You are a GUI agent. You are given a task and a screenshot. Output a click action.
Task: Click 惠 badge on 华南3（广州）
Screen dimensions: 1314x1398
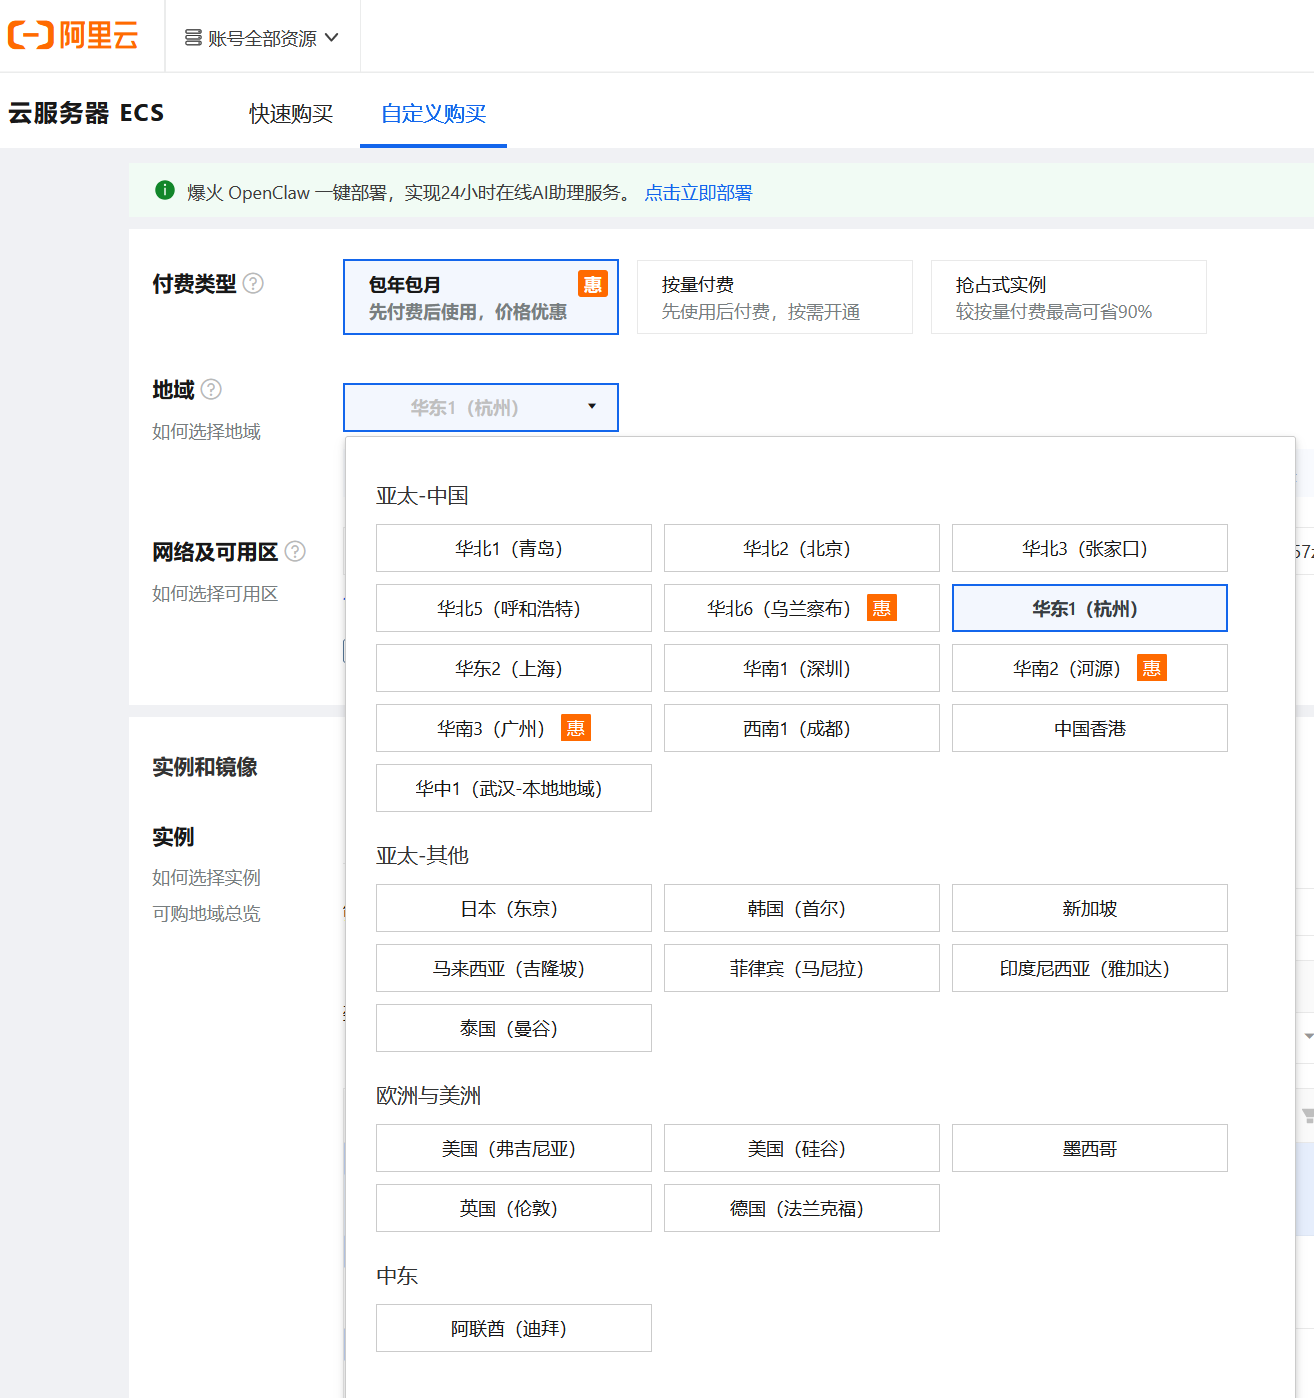(576, 728)
